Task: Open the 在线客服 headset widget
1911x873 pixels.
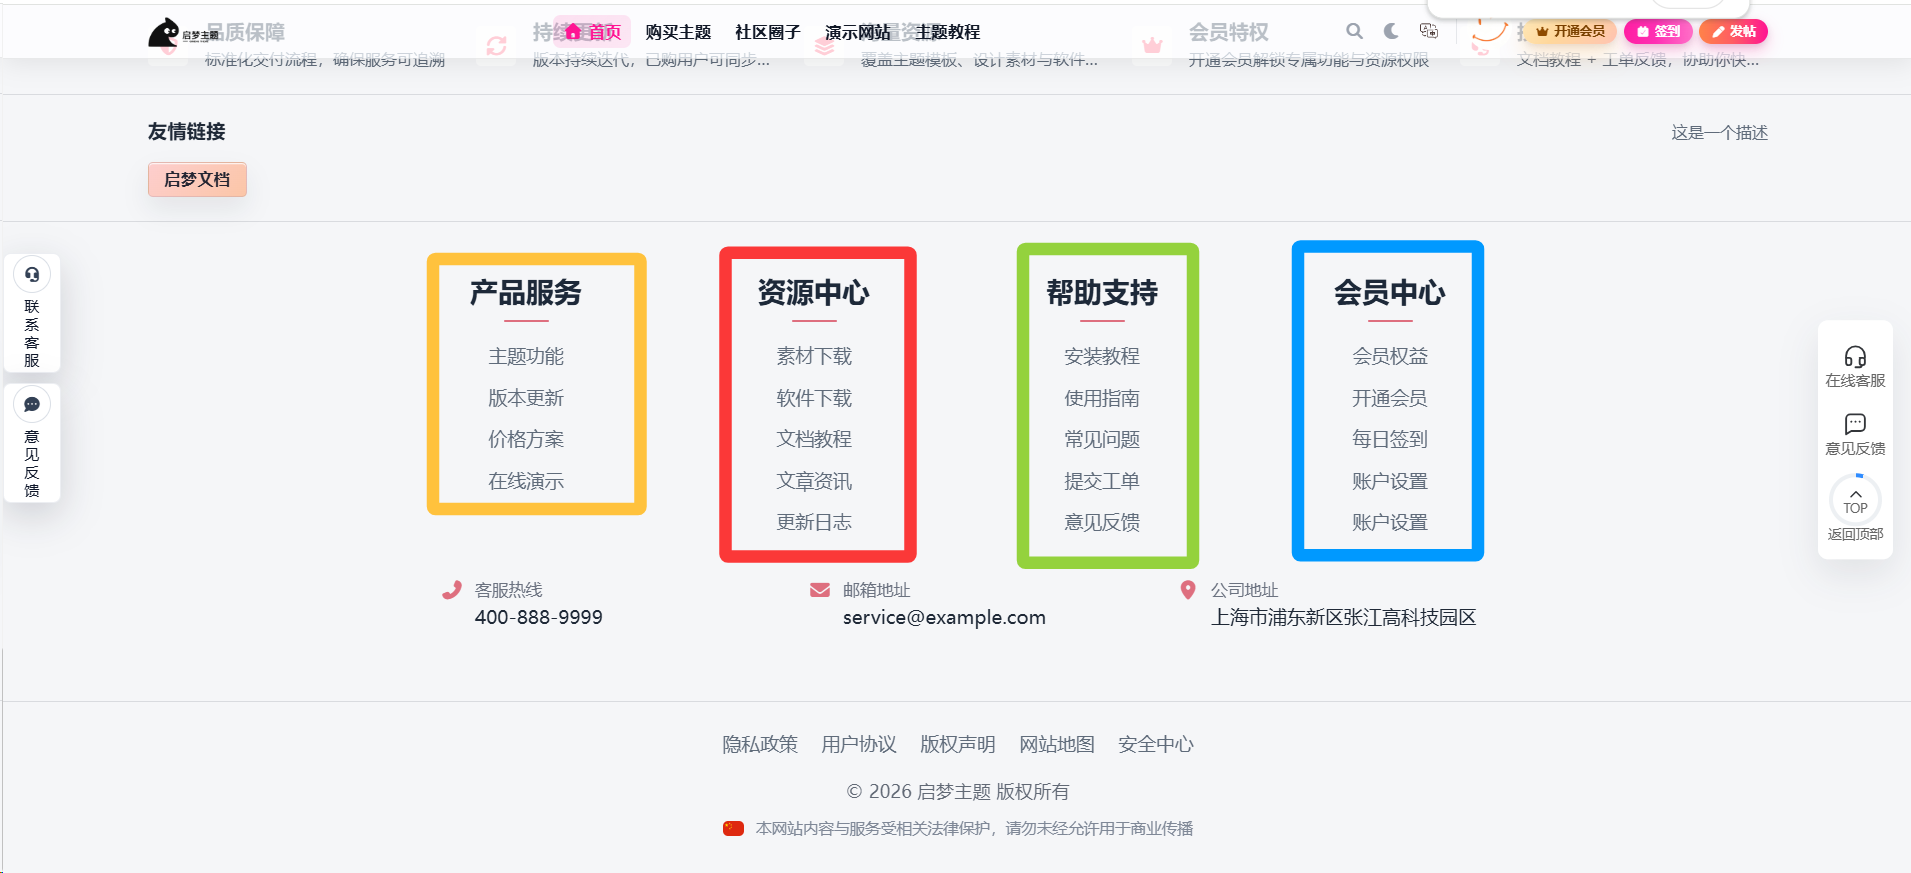Action: point(1855,366)
